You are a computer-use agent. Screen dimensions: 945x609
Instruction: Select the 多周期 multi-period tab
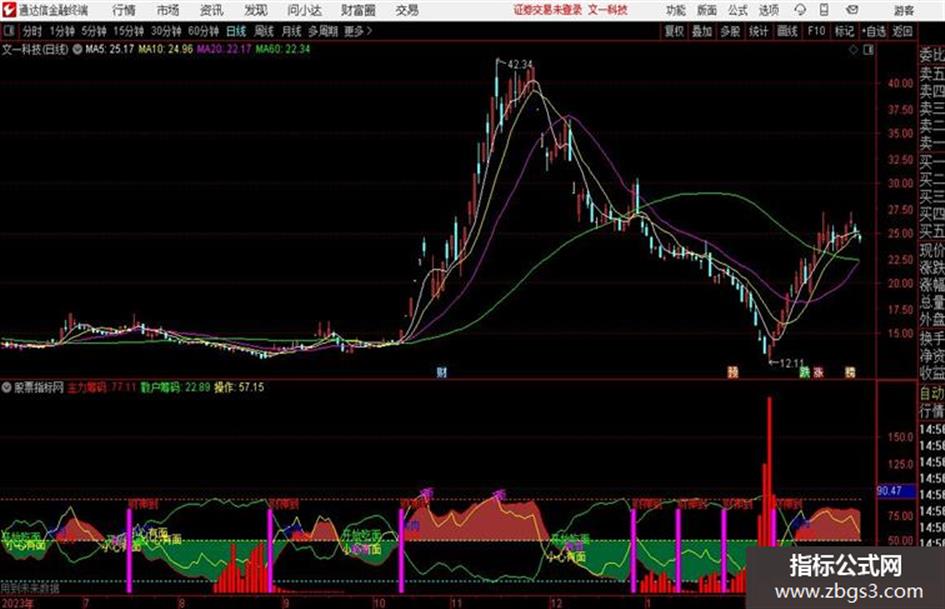[x=323, y=31]
